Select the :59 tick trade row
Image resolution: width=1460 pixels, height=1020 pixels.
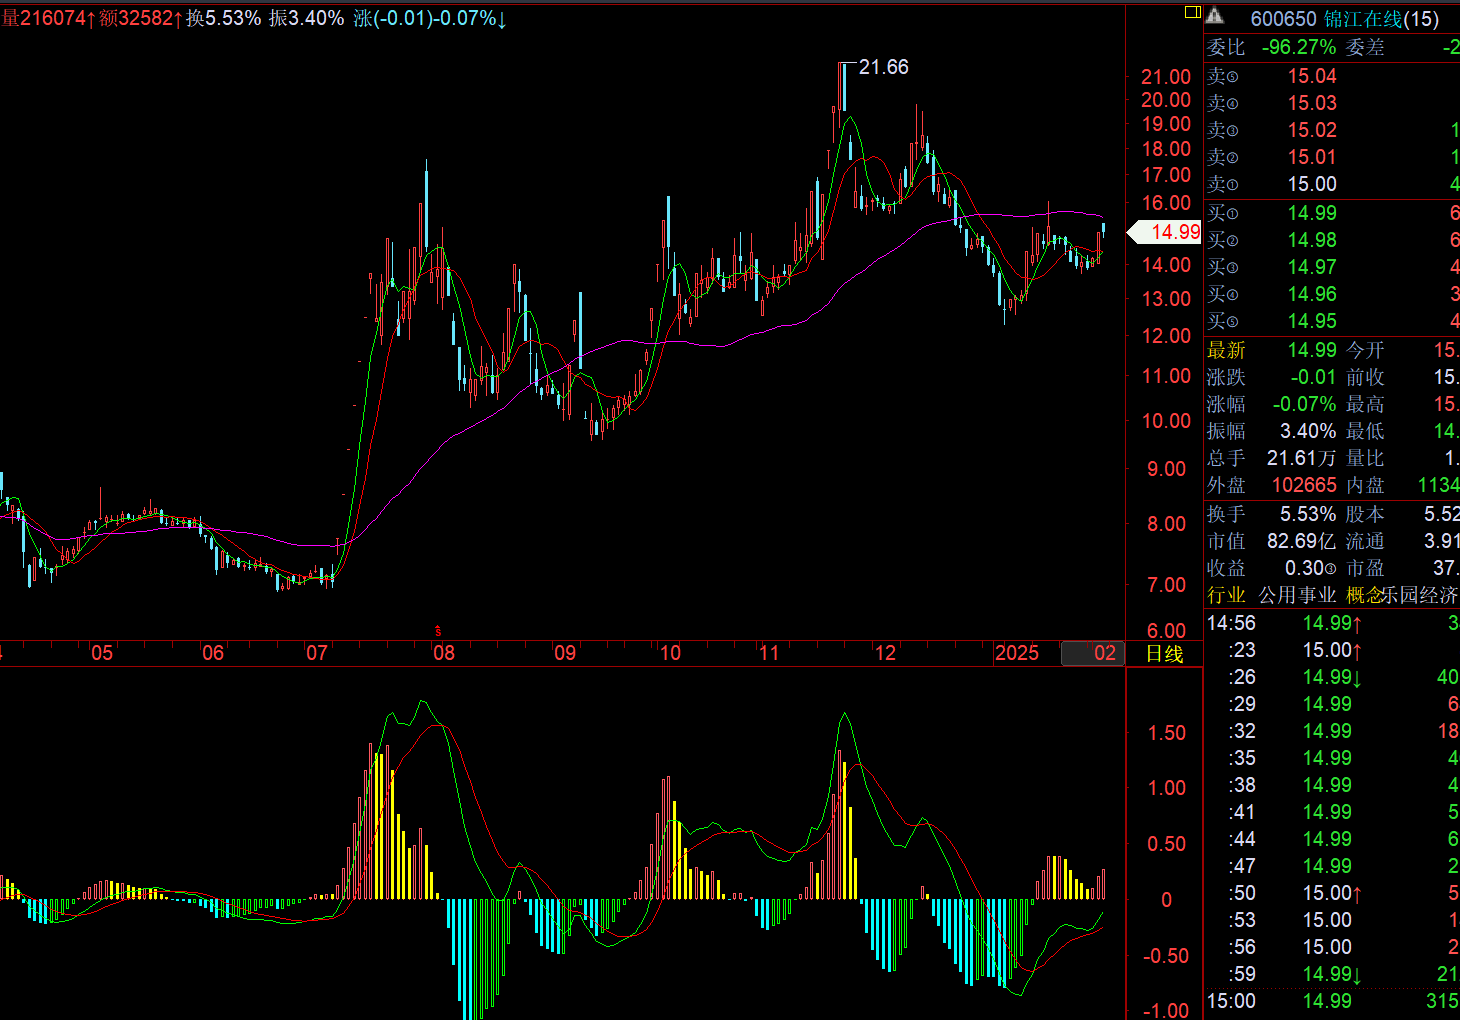click(x=1332, y=974)
